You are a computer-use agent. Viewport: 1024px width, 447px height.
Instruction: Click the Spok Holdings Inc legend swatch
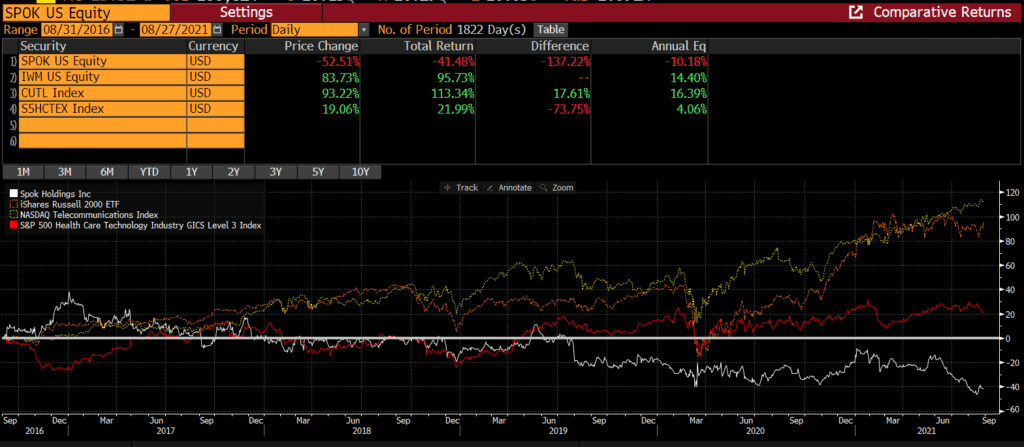pyautogui.click(x=14, y=194)
